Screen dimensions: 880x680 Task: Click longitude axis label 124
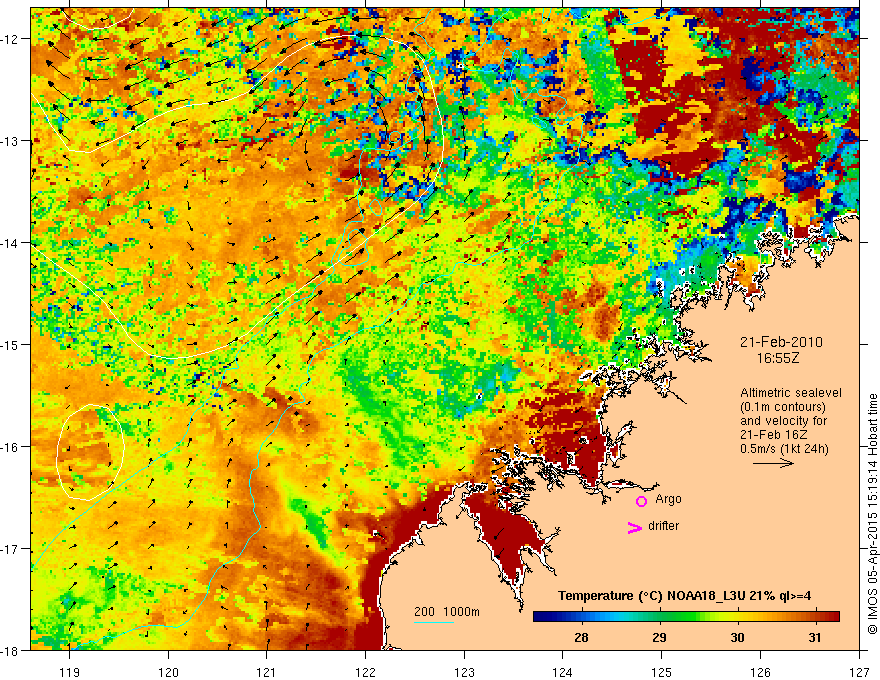[563, 672]
